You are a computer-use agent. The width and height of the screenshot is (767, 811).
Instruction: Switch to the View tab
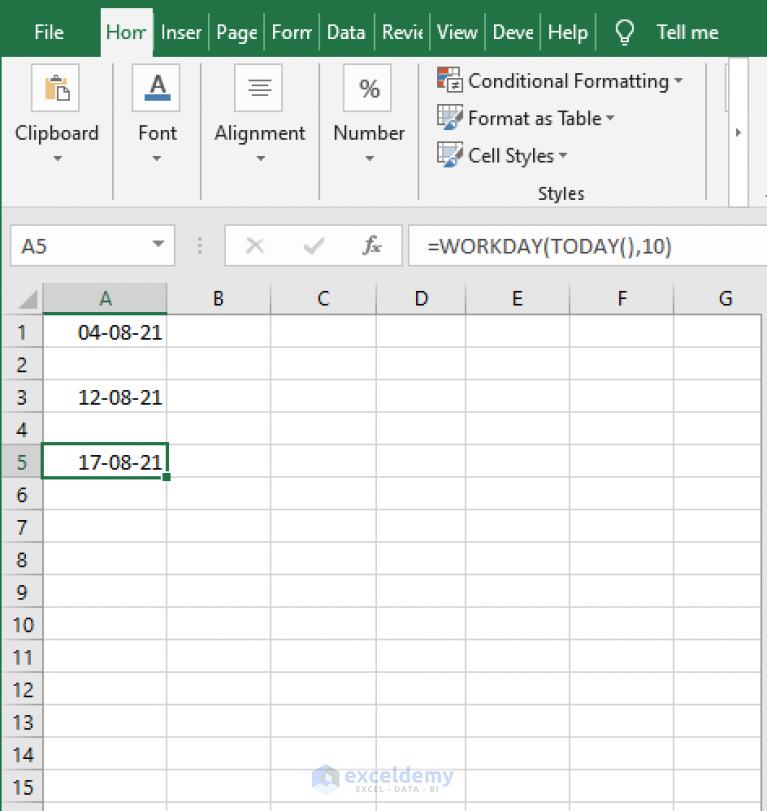[457, 32]
